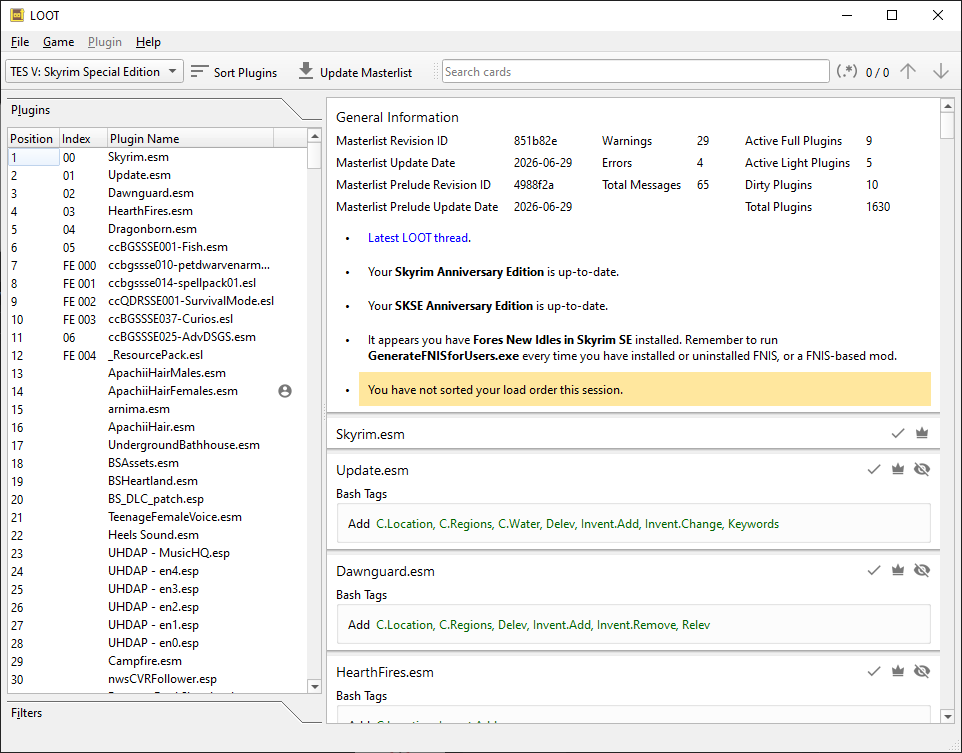Open the game selection dropdown
This screenshot has width=962, height=753.
click(x=94, y=72)
